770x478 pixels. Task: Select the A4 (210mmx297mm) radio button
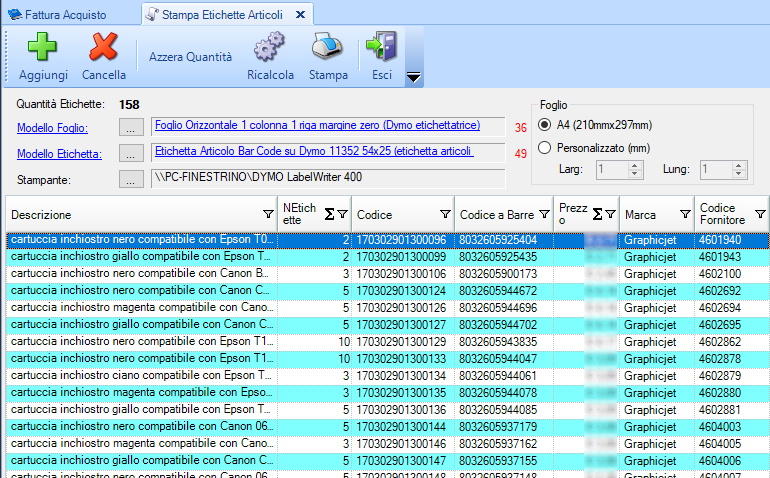[x=545, y=125]
